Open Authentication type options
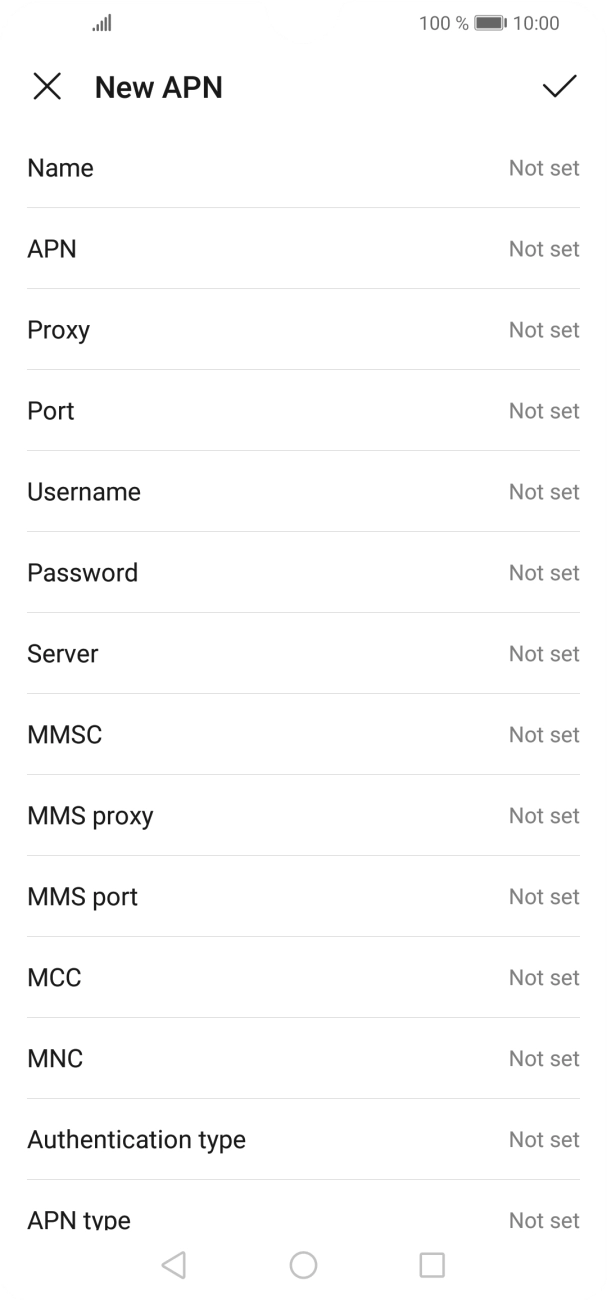 click(x=303, y=1140)
